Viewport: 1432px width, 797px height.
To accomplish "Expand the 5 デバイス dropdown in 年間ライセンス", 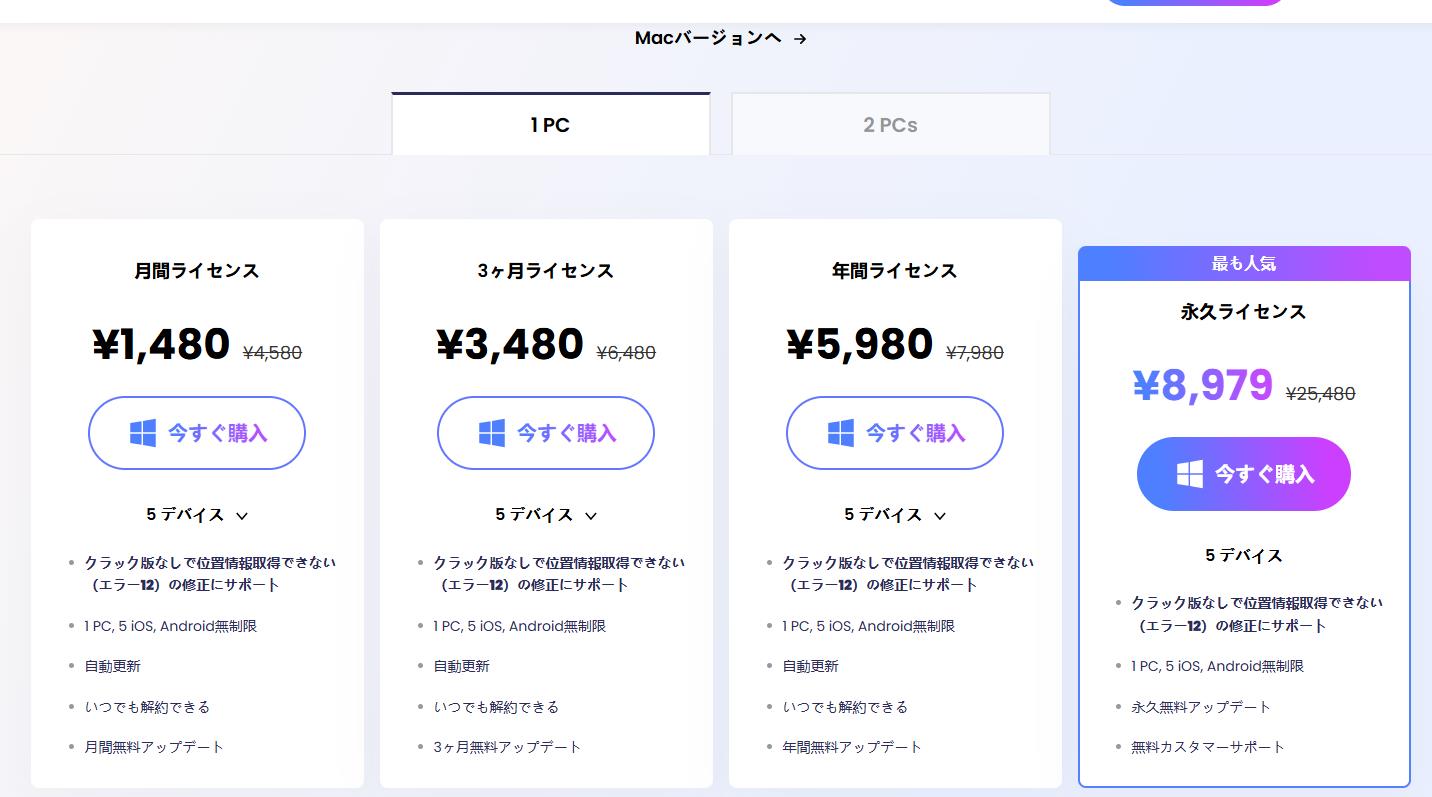I will [x=895, y=515].
